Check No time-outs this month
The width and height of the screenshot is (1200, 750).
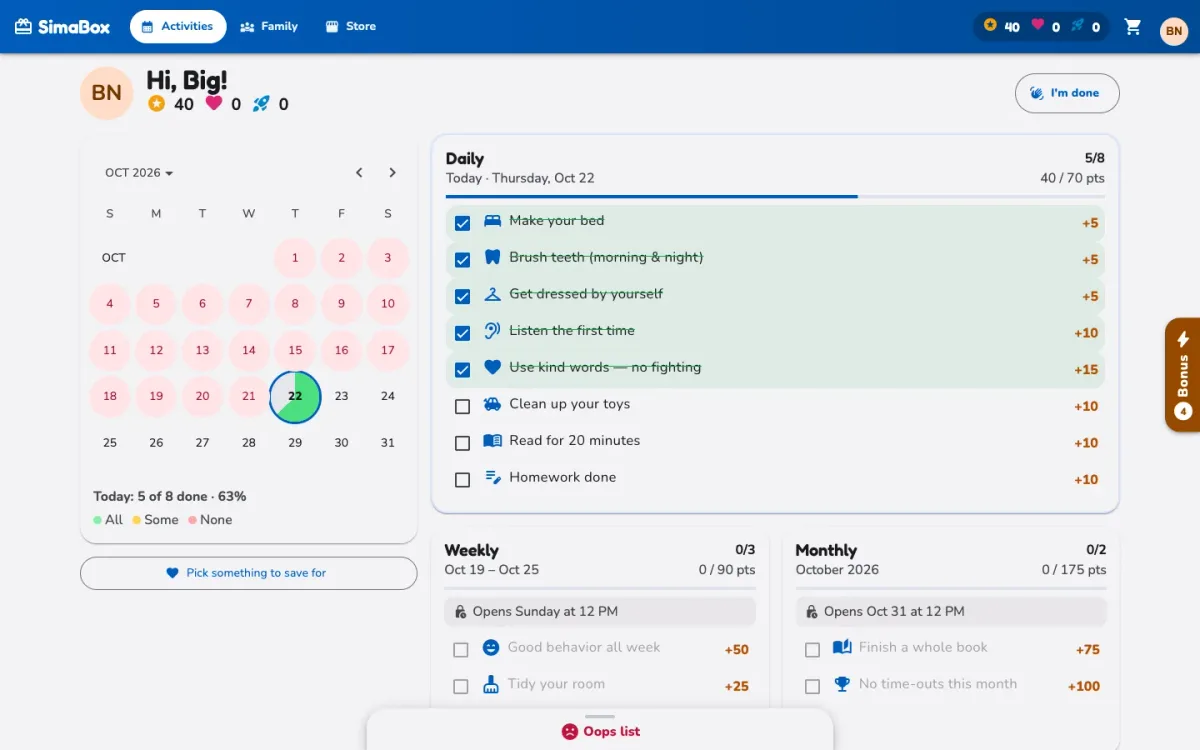(x=812, y=687)
